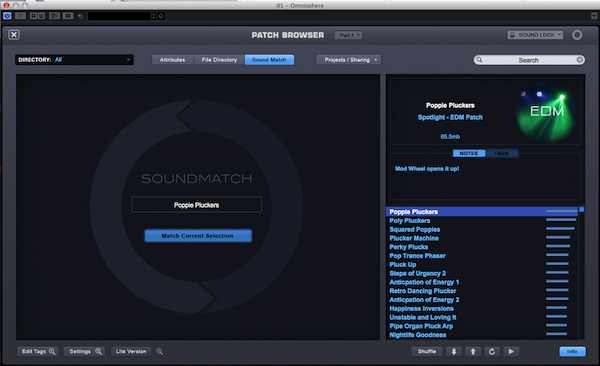Open the Projects / Sharing dropdown

tap(348, 60)
